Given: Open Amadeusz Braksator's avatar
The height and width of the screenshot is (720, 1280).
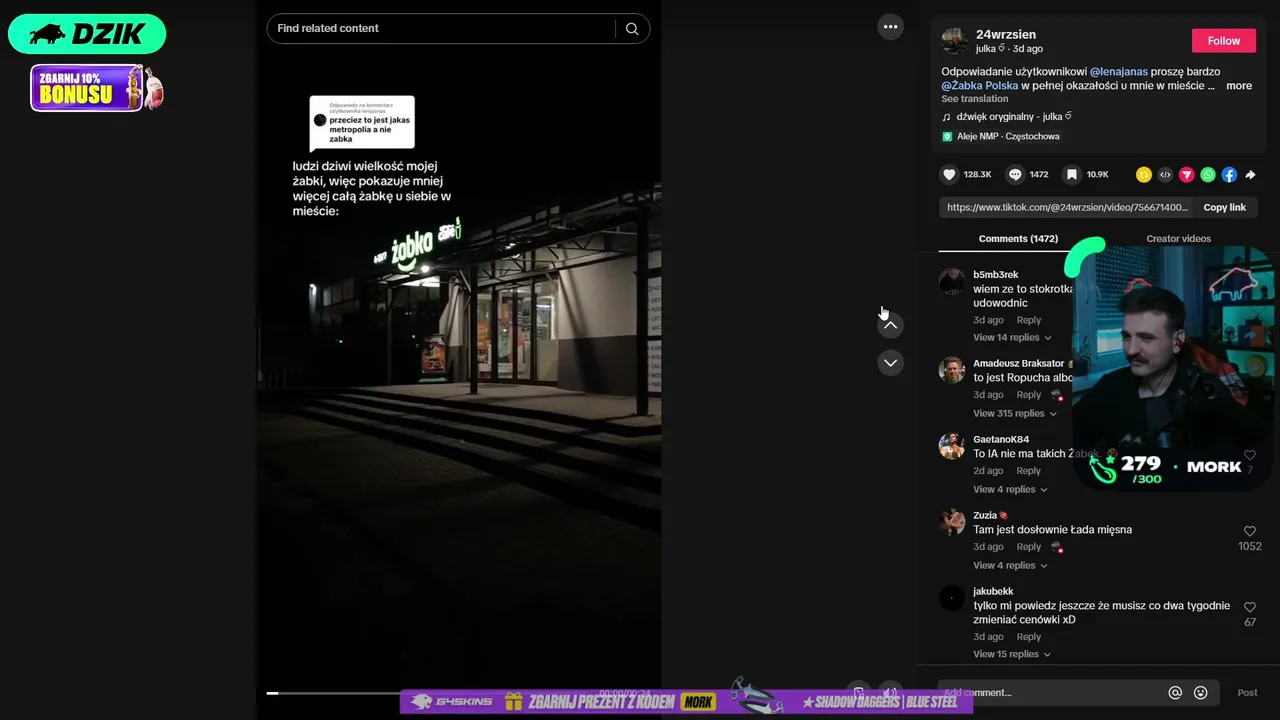Looking at the screenshot, I should (x=952, y=370).
